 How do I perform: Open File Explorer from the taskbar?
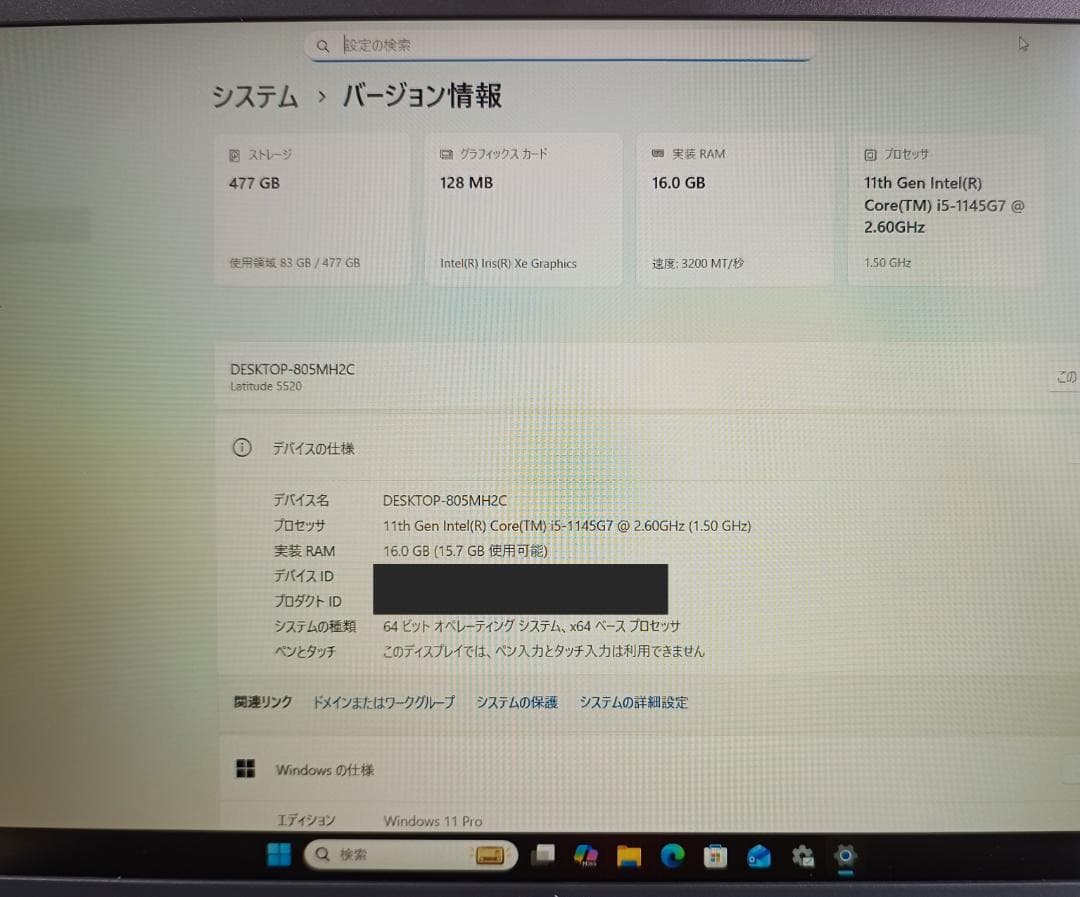click(630, 855)
